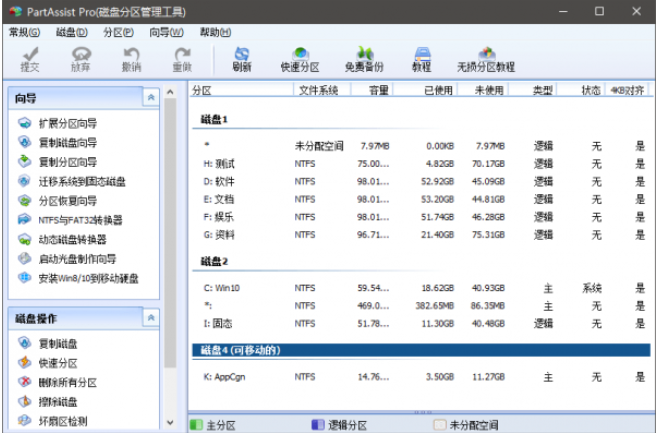Click the left panel scrollbar up arrow
The image size is (656, 433).
pos(170,92)
